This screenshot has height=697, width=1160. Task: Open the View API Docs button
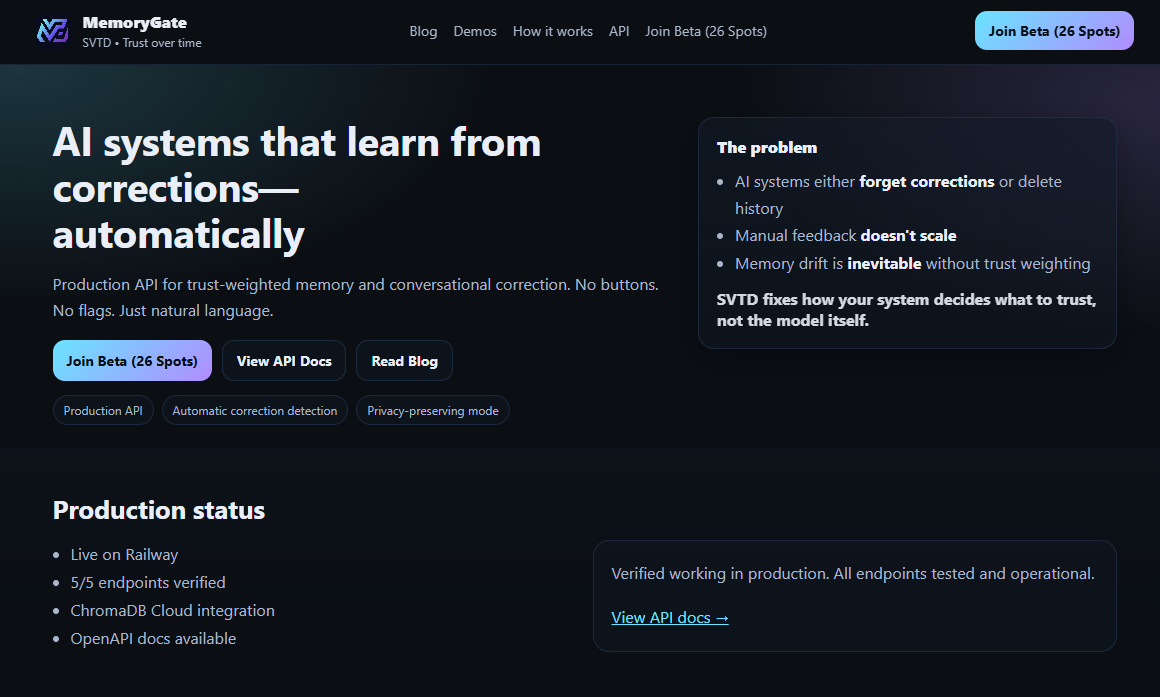tap(284, 361)
